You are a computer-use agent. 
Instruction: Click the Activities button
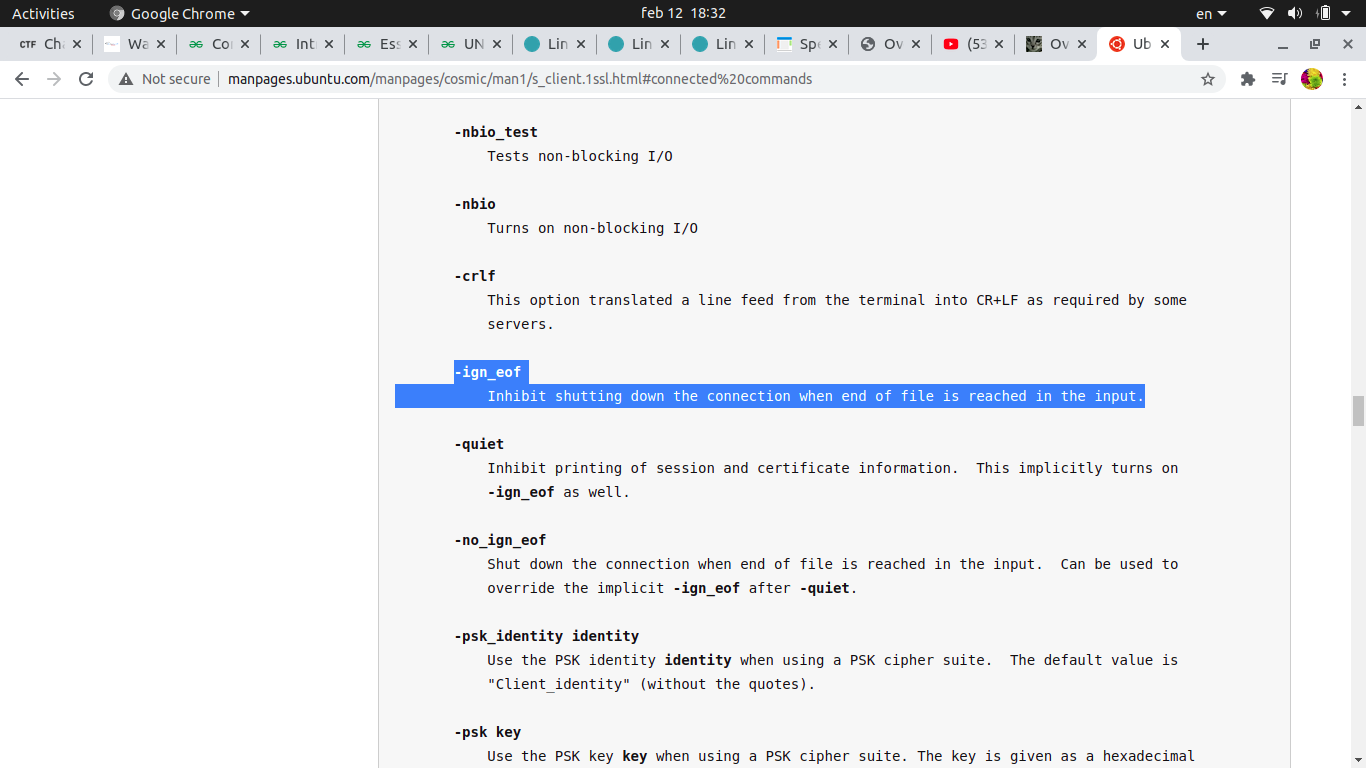point(43,14)
